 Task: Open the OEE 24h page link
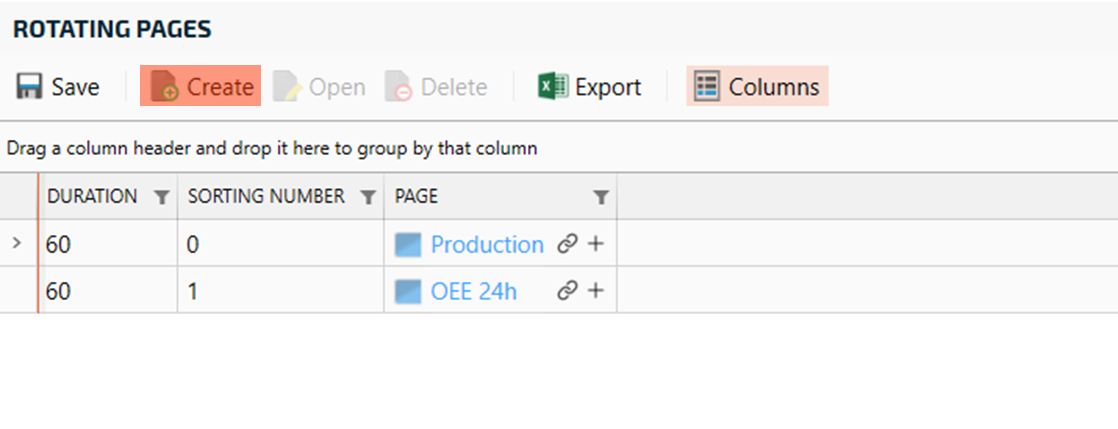coord(474,291)
